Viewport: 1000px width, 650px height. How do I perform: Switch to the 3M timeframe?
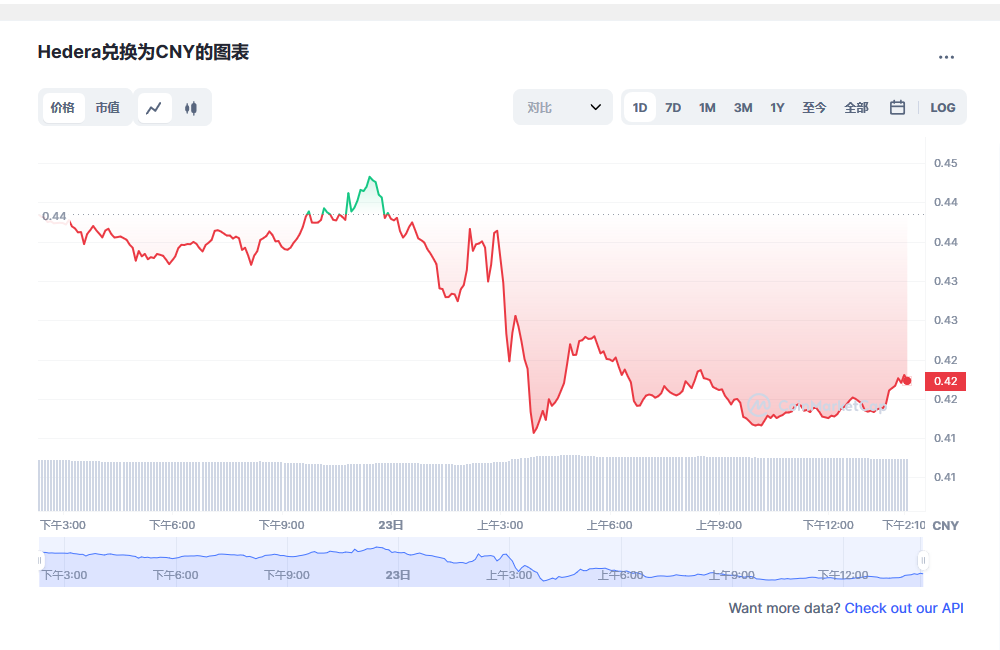coord(742,107)
